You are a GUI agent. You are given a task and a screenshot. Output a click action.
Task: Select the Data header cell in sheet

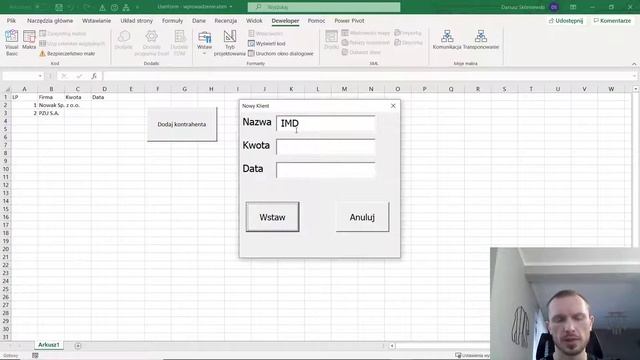coord(104,97)
